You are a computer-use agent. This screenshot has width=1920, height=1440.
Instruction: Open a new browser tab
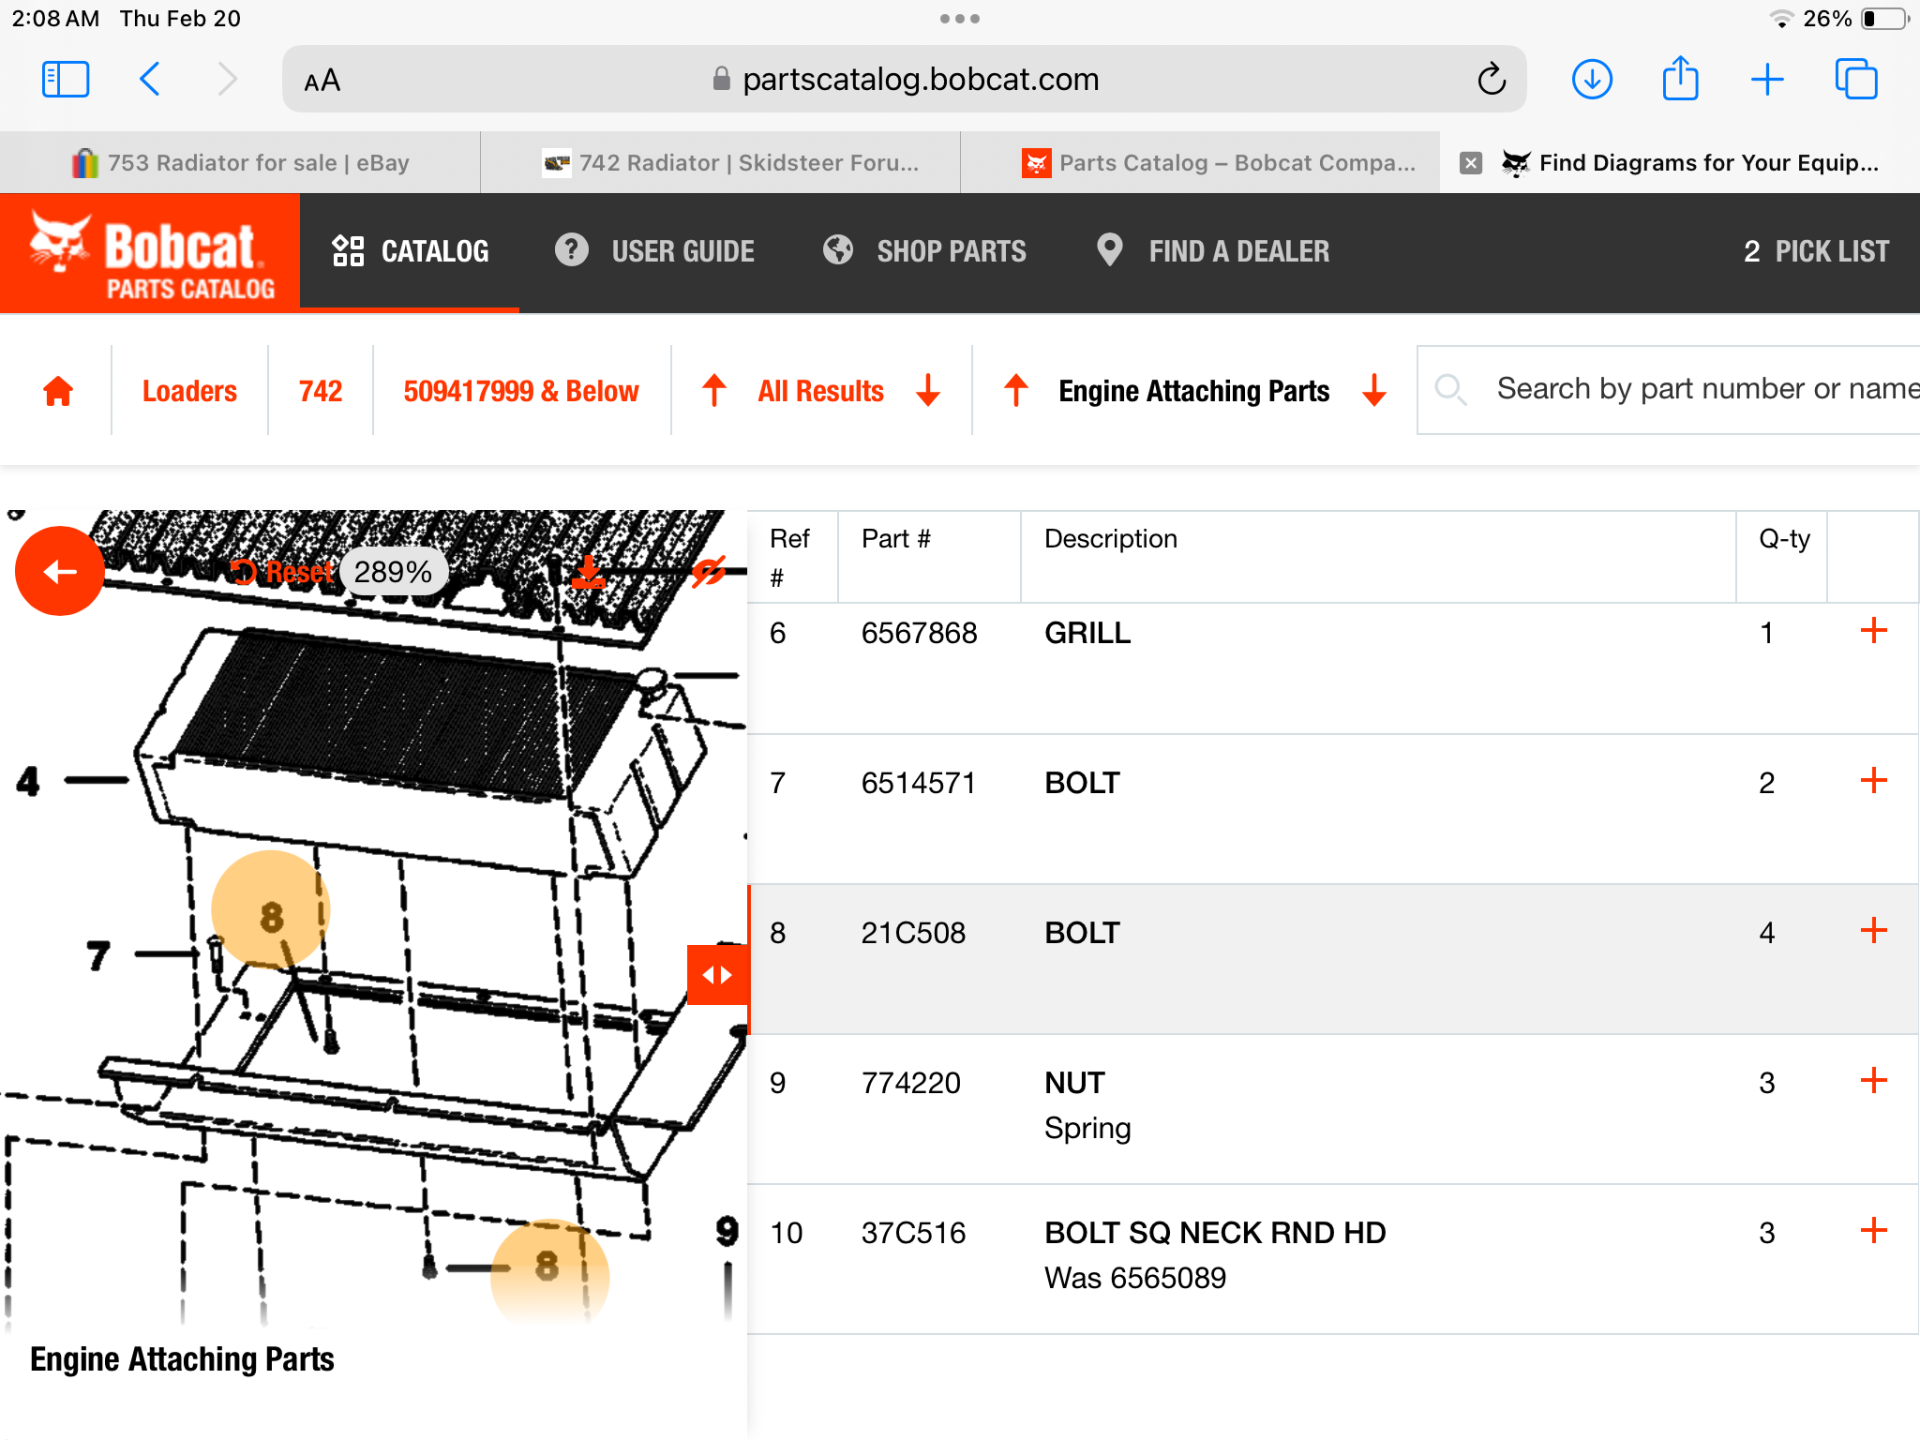pyautogui.click(x=1767, y=79)
